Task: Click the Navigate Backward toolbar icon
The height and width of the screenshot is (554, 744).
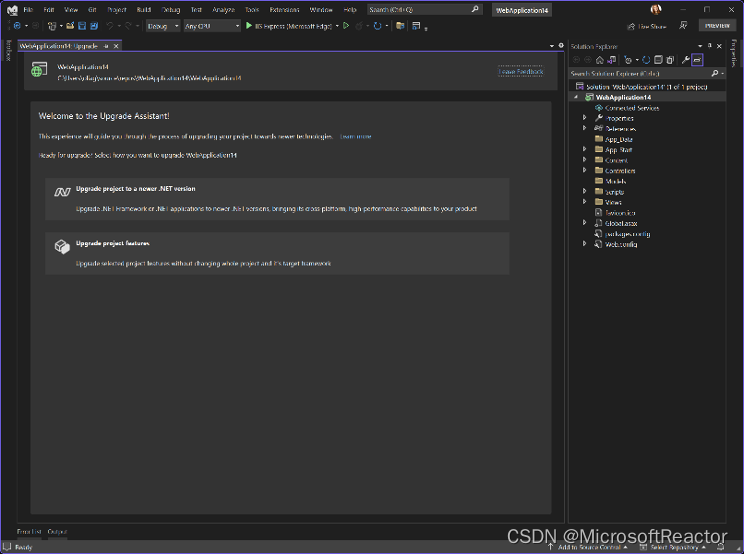Action: point(17,26)
